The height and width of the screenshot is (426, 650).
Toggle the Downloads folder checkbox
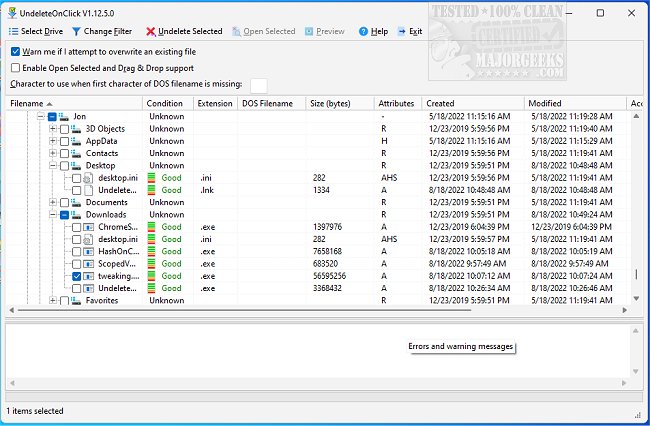64,215
